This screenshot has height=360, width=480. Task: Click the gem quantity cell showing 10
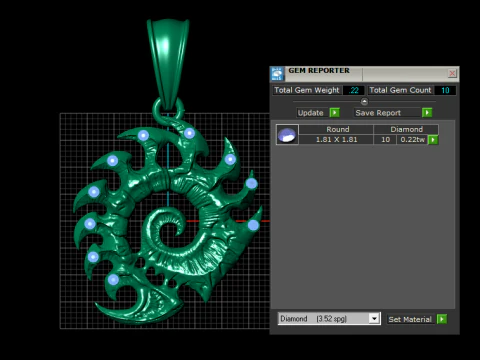point(385,140)
